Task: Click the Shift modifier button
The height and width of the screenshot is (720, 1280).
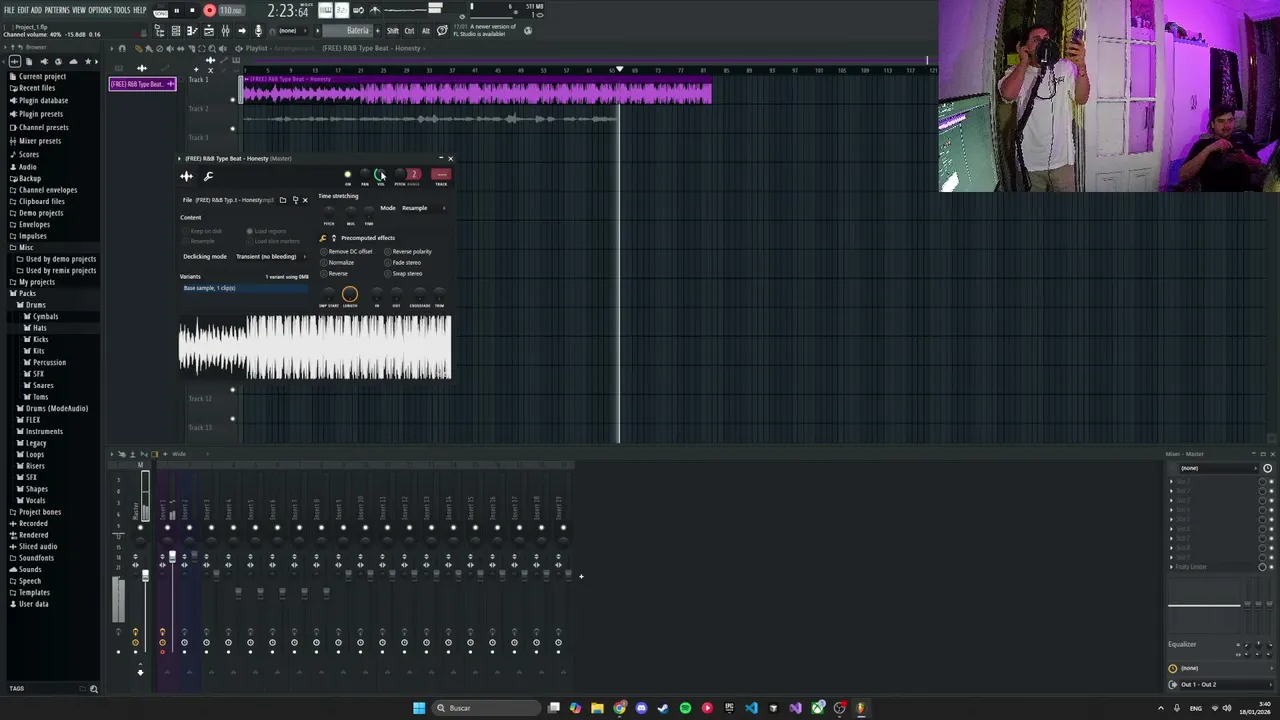Action: (393, 31)
